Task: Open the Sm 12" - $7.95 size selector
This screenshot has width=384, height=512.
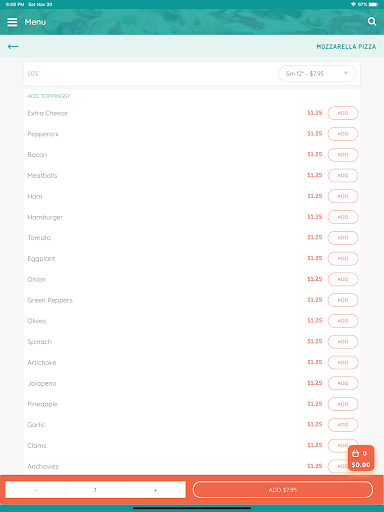Action: point(317,73)
